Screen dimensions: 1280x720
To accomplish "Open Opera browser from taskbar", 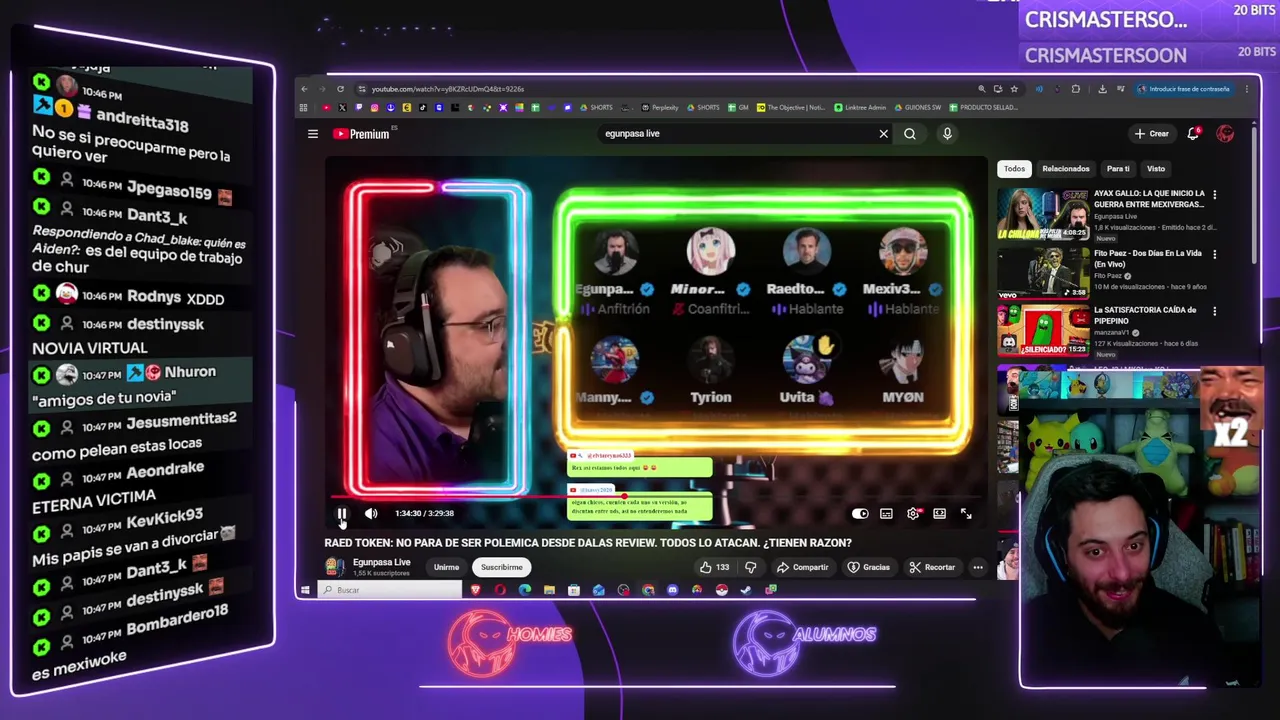I will click(x=500, y=590).
